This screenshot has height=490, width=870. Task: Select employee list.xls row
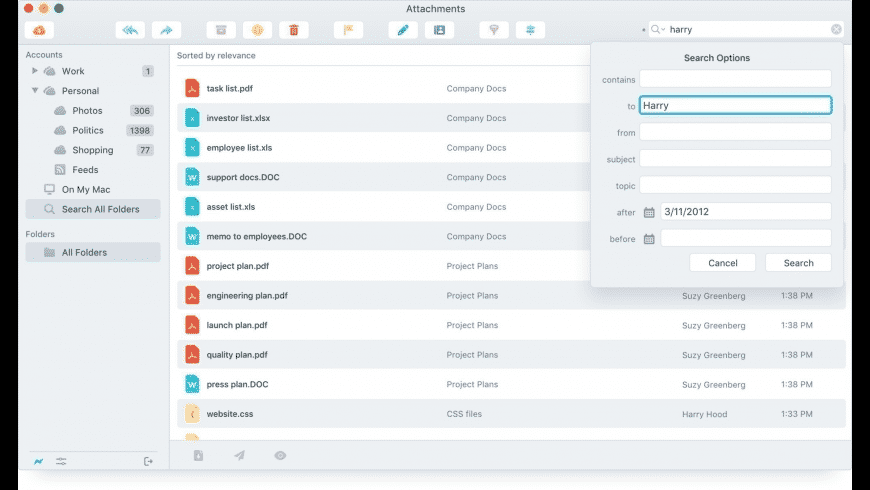383,148
